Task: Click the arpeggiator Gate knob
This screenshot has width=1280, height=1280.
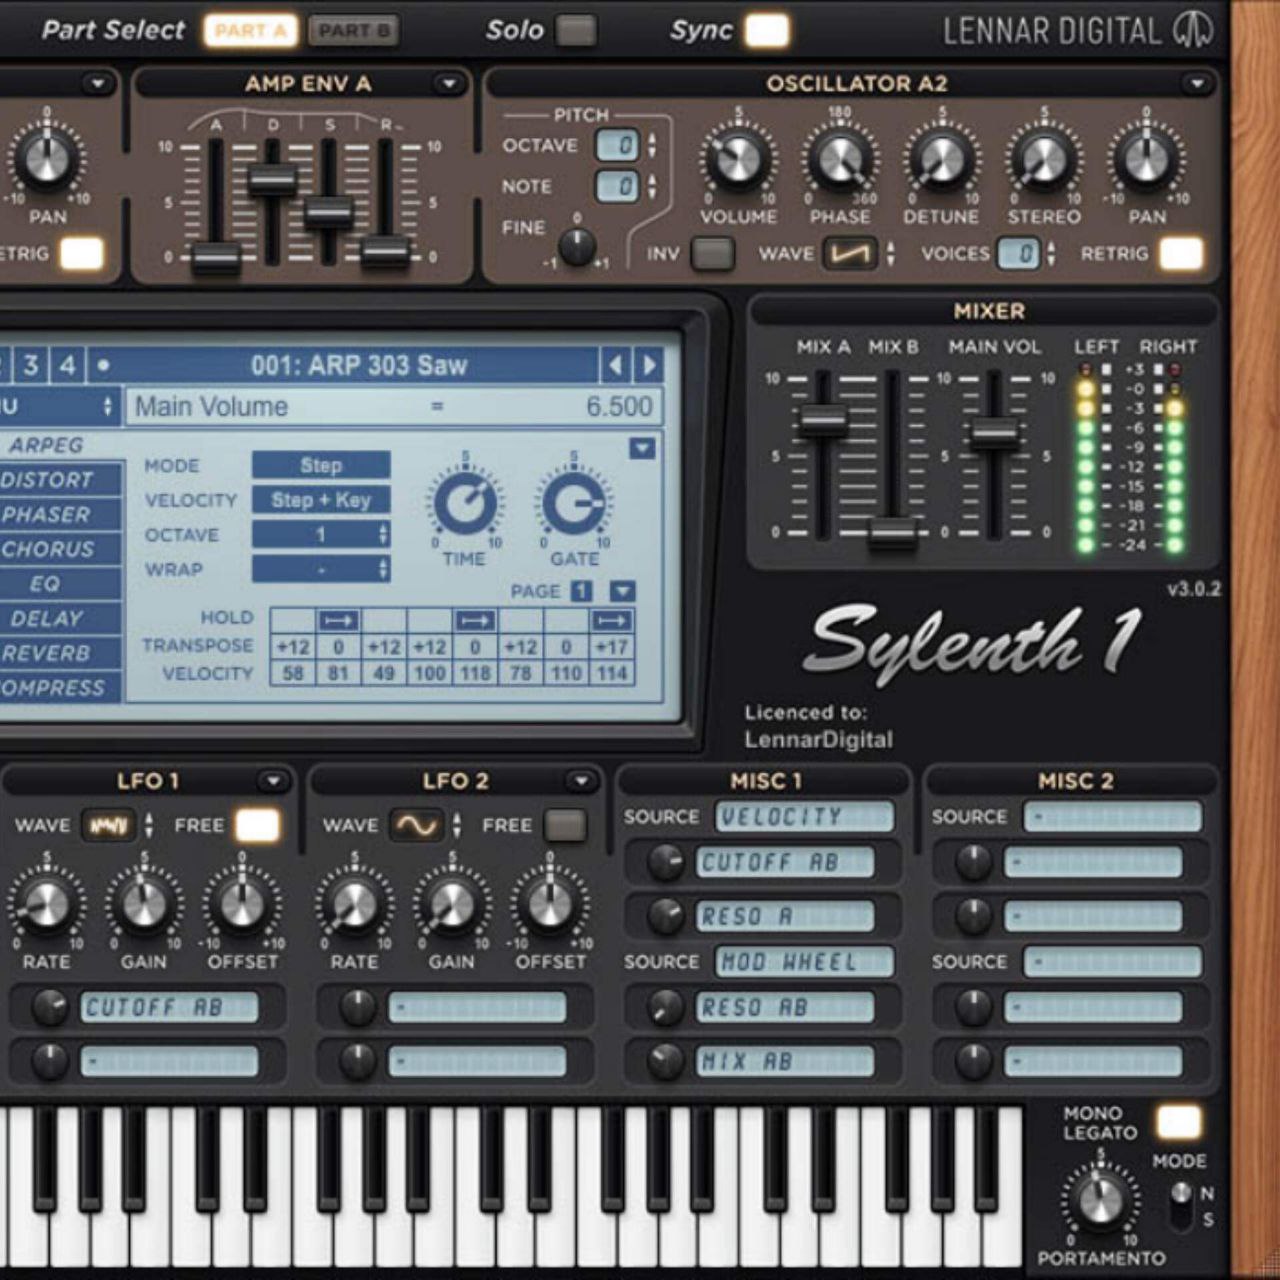Action: [574, 504]
